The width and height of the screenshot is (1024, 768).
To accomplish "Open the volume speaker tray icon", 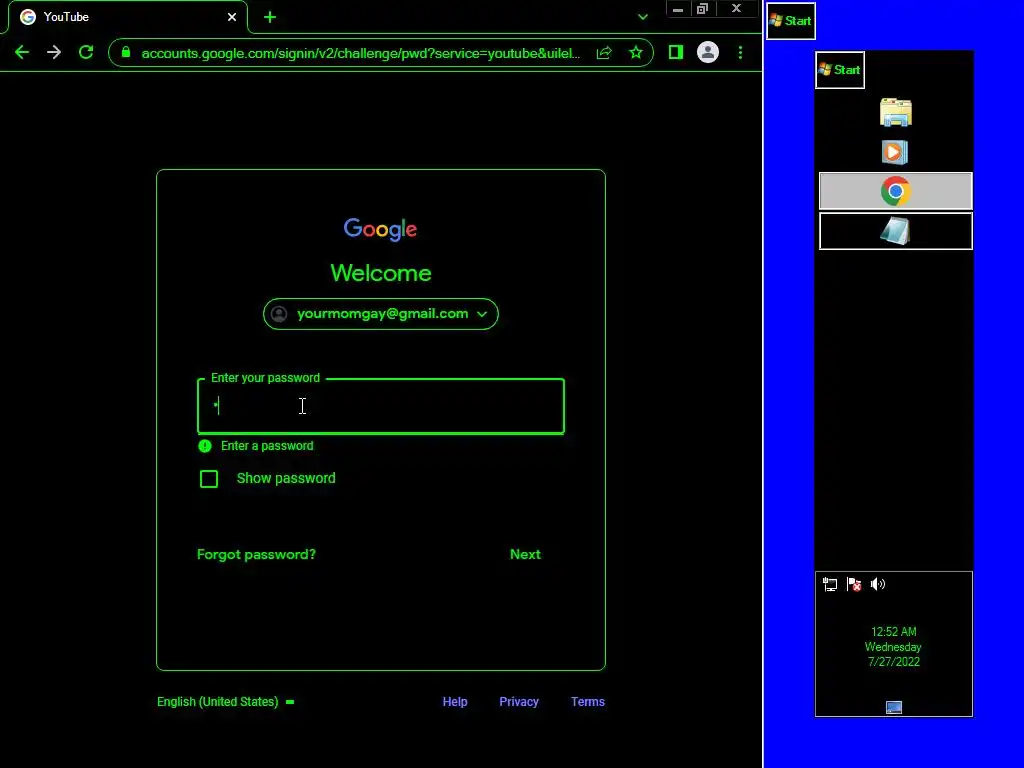I will click(878, 584).
